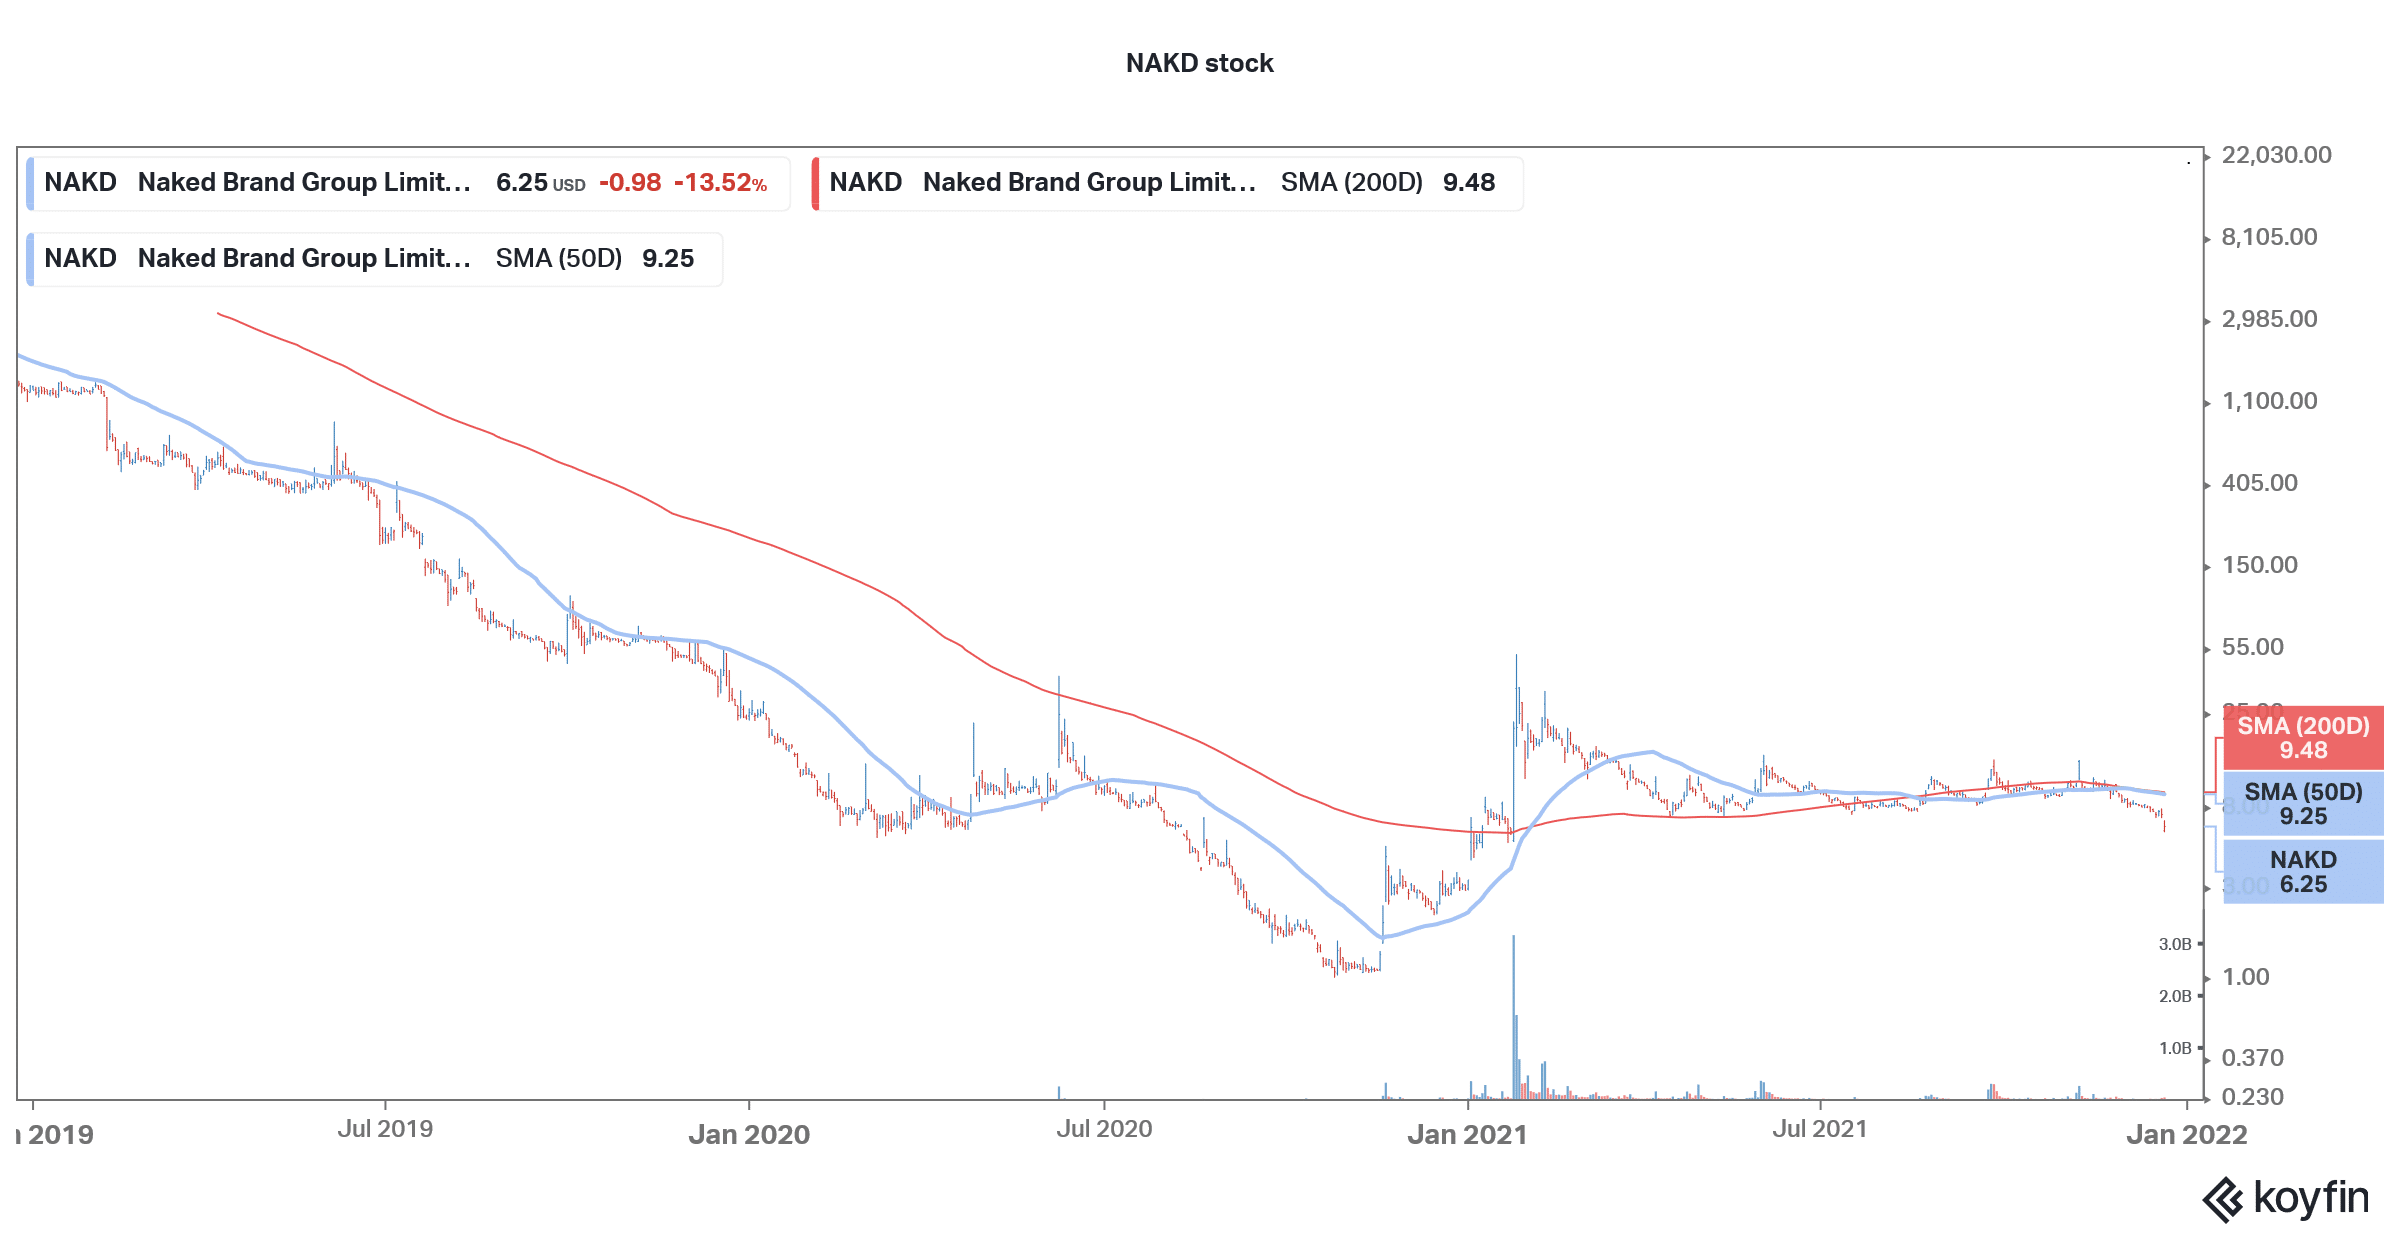The width and height of the screenshot is (2400, 1240).
Task: Click the blue NAKD price color swatch
Action: (30, 183)
